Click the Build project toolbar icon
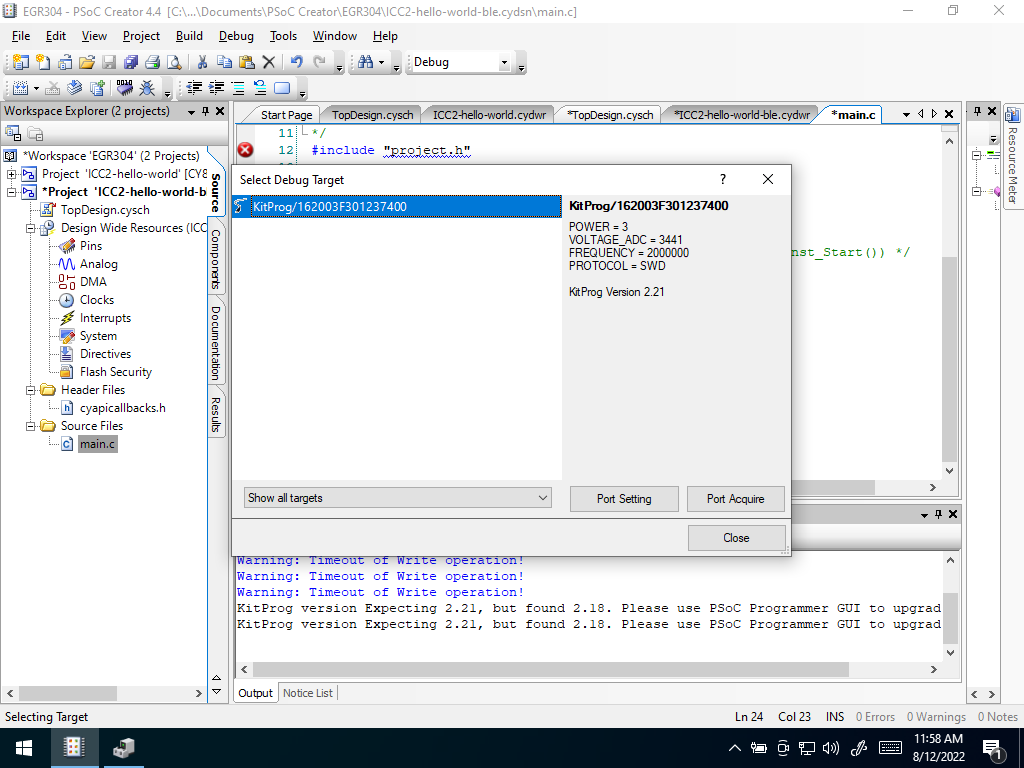Viewport: 1024px width, 768px height. point(21,88)
